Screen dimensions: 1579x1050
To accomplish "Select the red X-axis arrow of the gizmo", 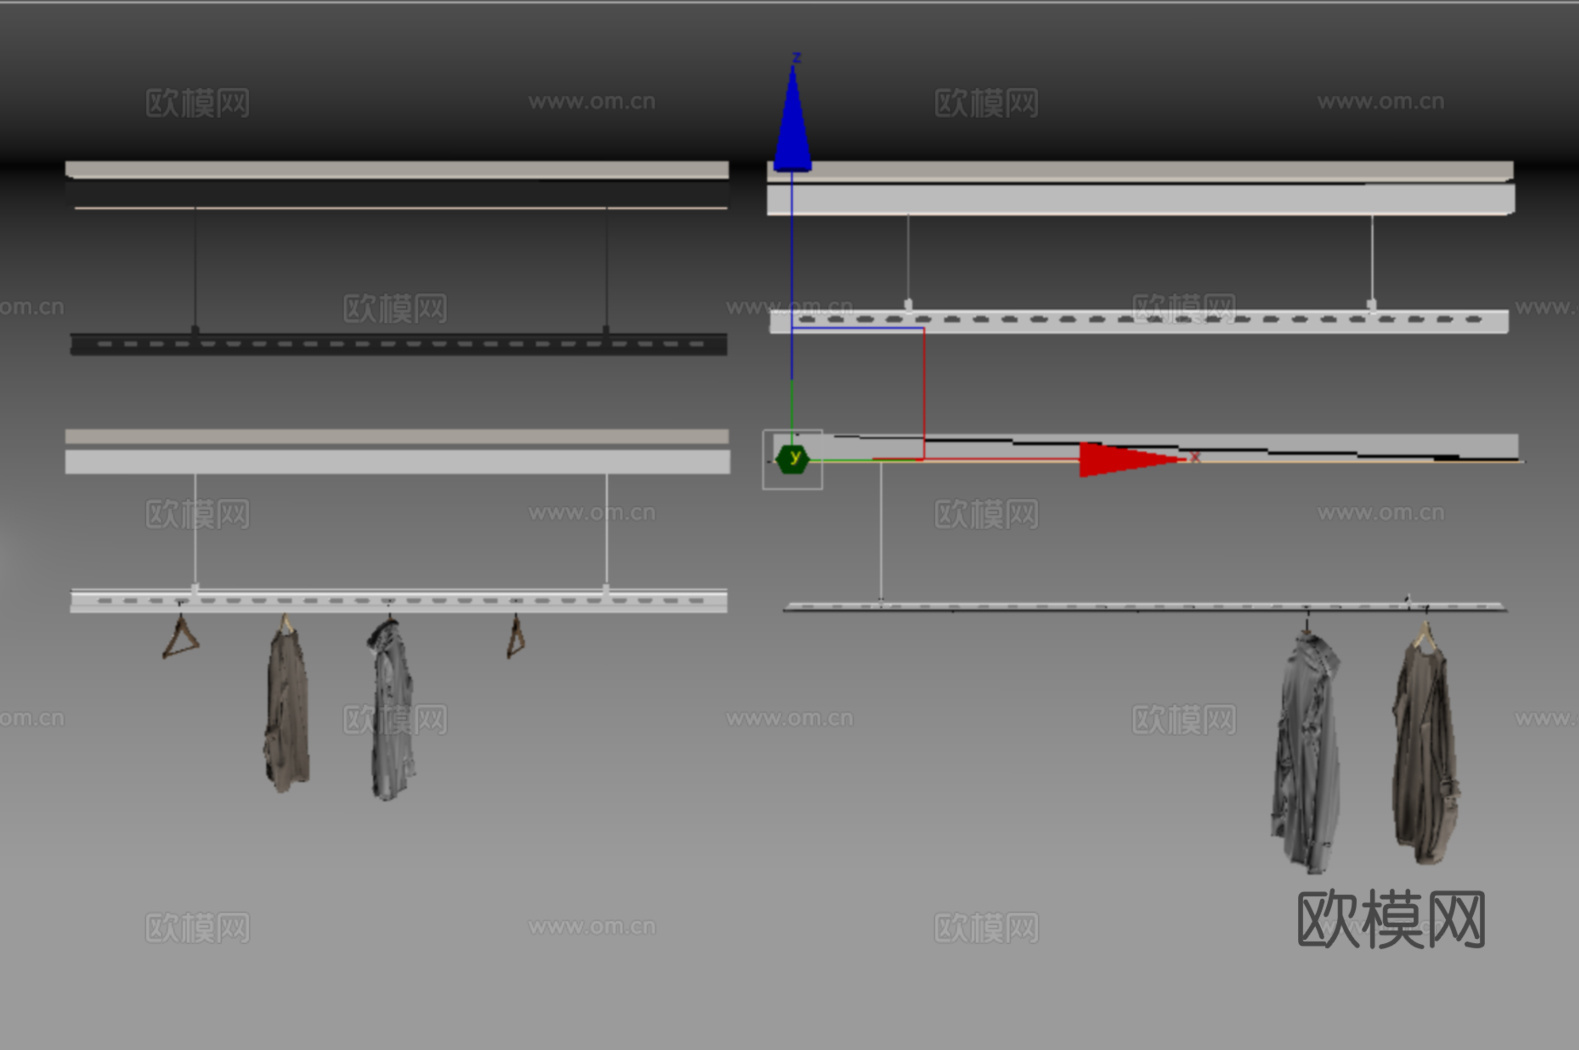I will pos(1131,460).
